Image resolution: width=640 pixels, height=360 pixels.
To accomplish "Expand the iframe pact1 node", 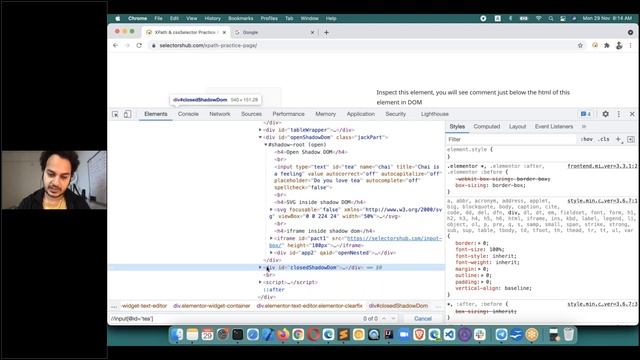I will point(271,238).
